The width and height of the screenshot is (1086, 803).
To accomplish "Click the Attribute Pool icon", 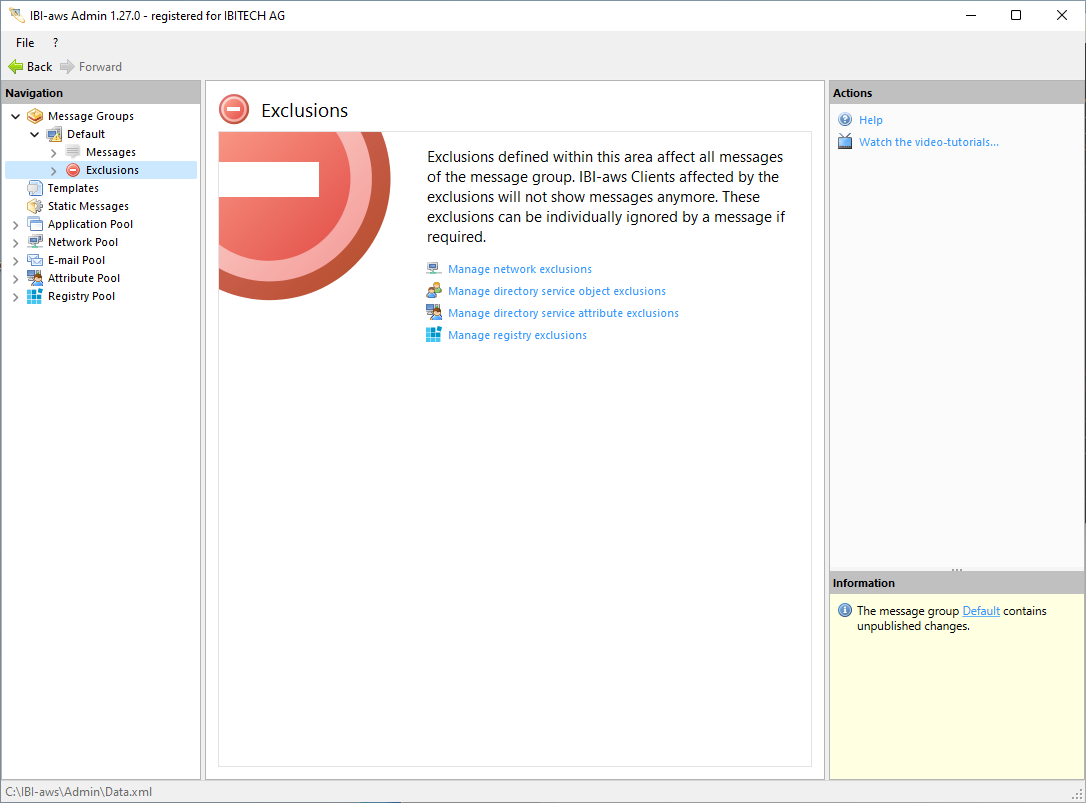I will click(35, 278).
